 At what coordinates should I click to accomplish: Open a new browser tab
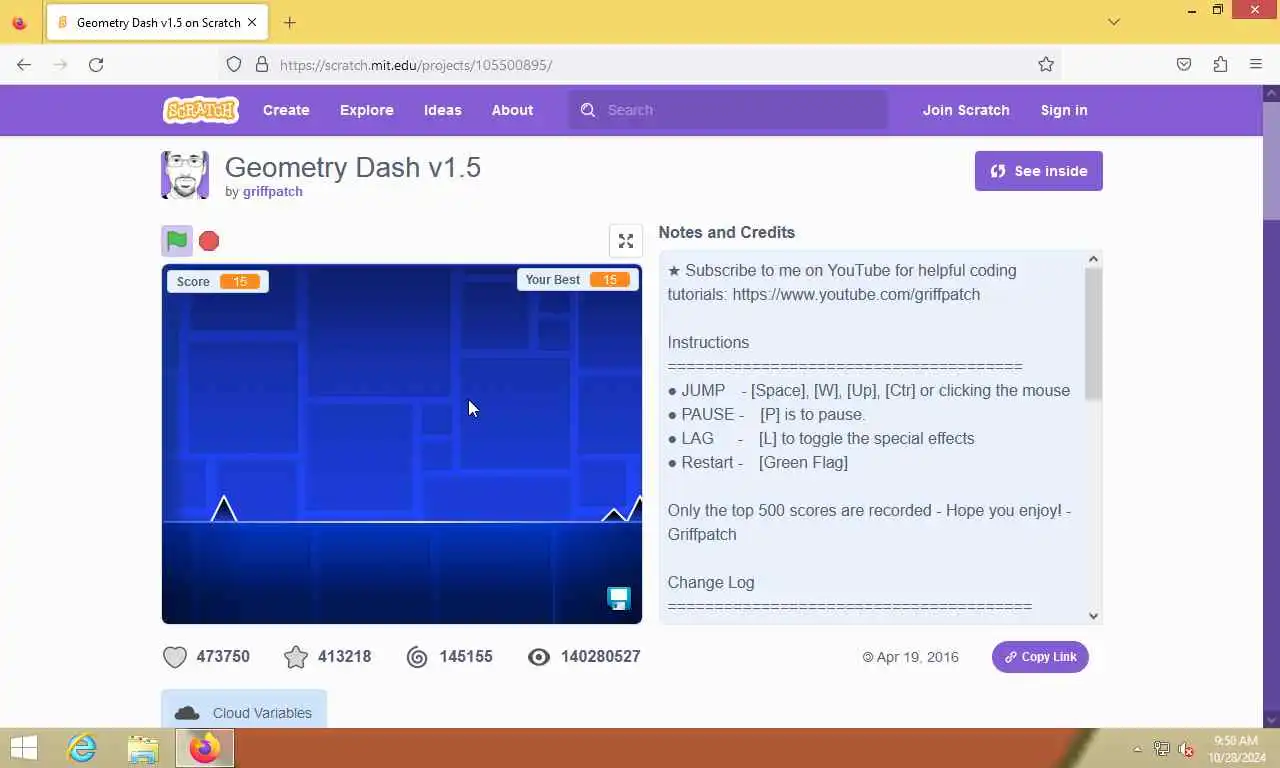point(289,22)
